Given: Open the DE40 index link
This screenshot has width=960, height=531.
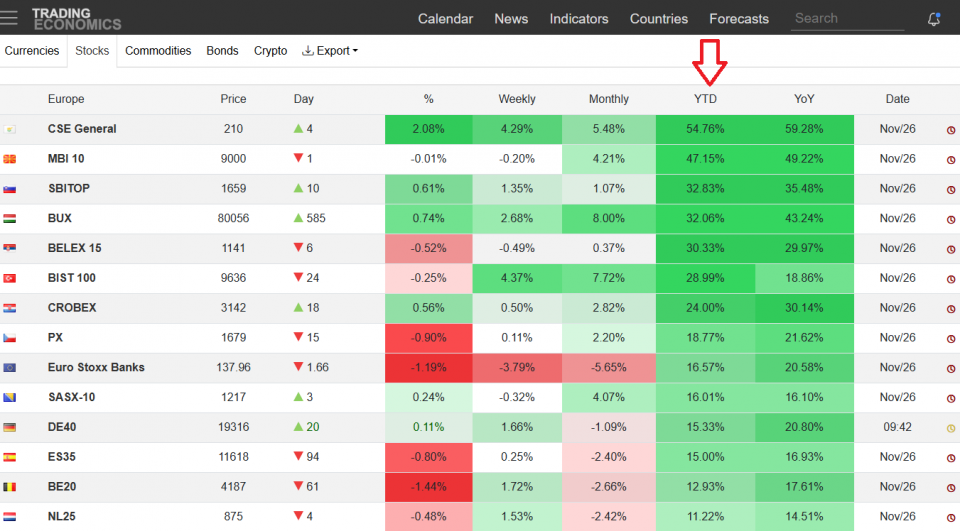Looking at the screenshot, I should (x=62, y=427).
